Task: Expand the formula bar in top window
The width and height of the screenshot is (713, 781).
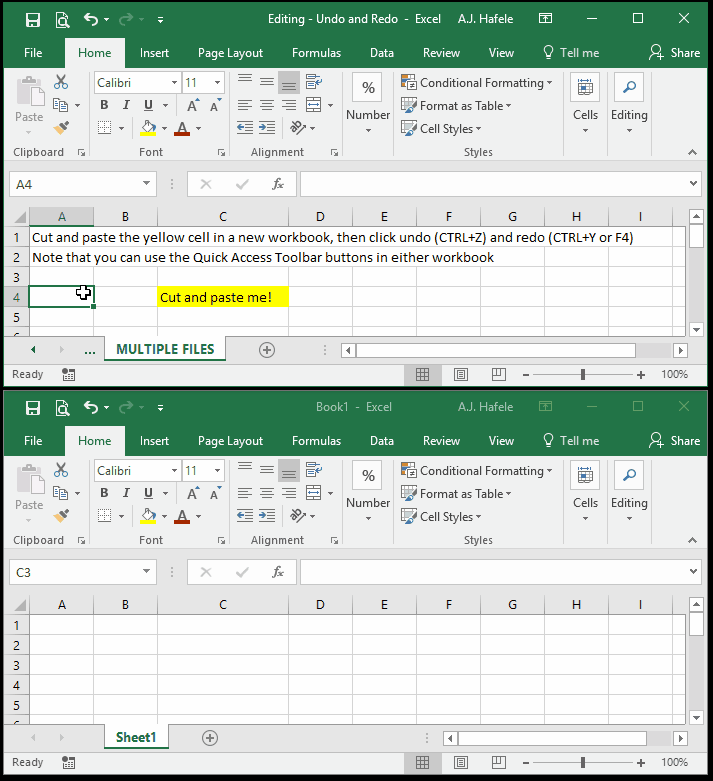Action: pos(693,184)
